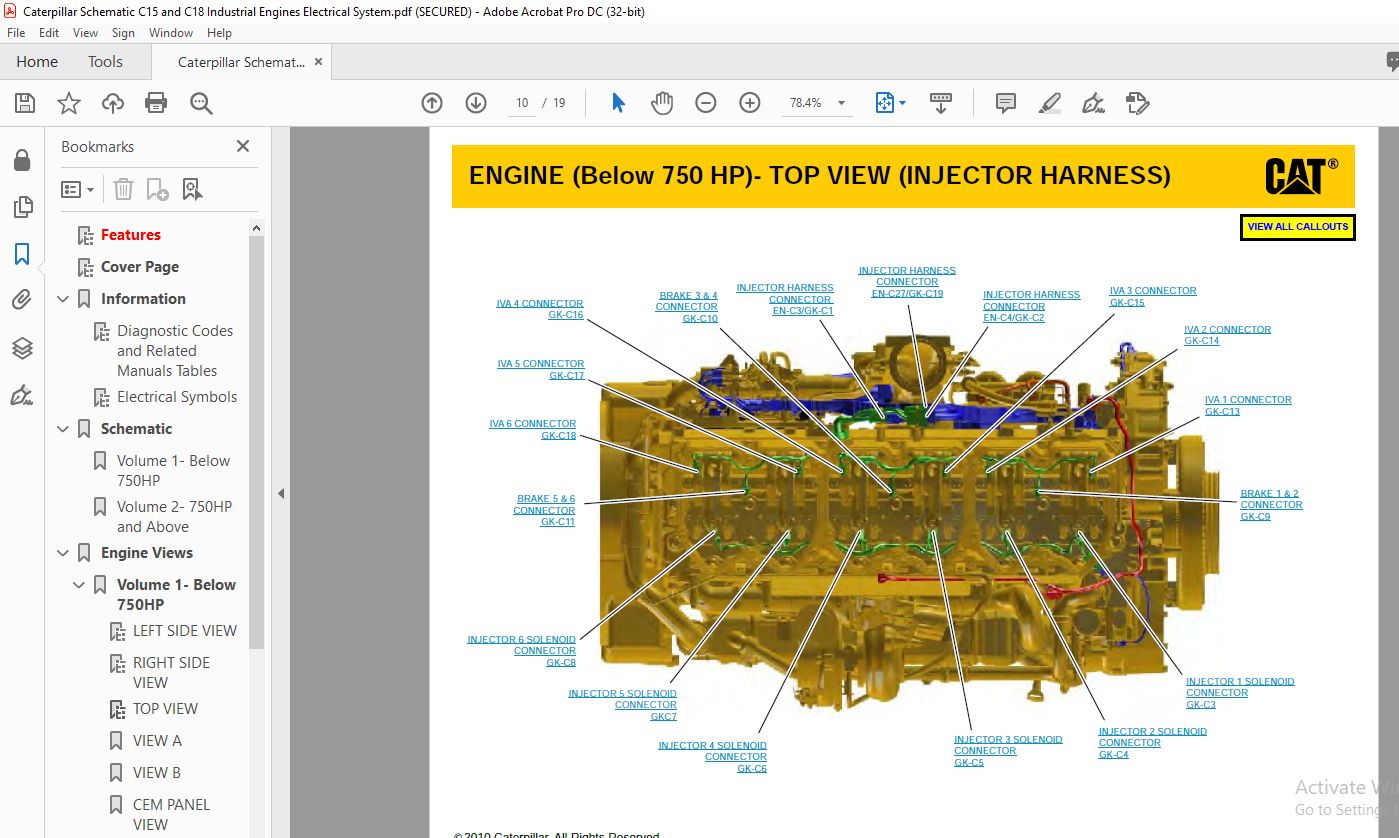Open the Sign menu
Screen dimensions: 1399x838
click(x=123, y=33)
